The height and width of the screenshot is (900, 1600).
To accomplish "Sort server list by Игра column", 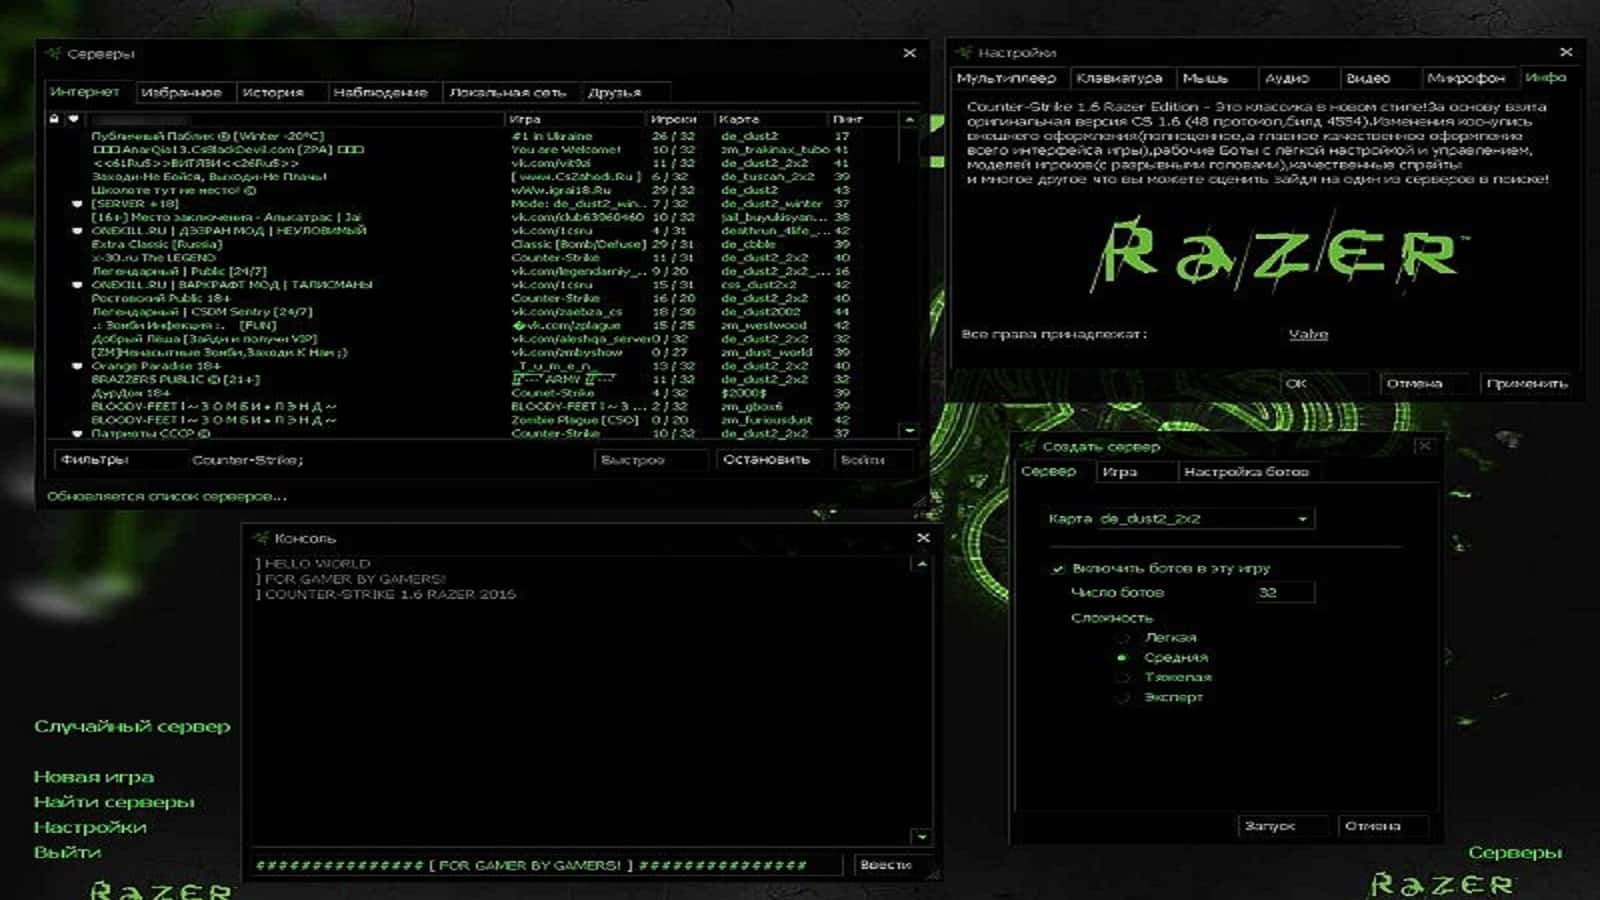I will 575,119.
